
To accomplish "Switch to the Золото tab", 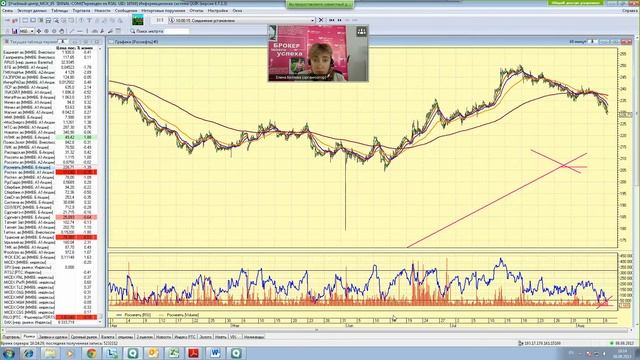I will coord(205,337).
